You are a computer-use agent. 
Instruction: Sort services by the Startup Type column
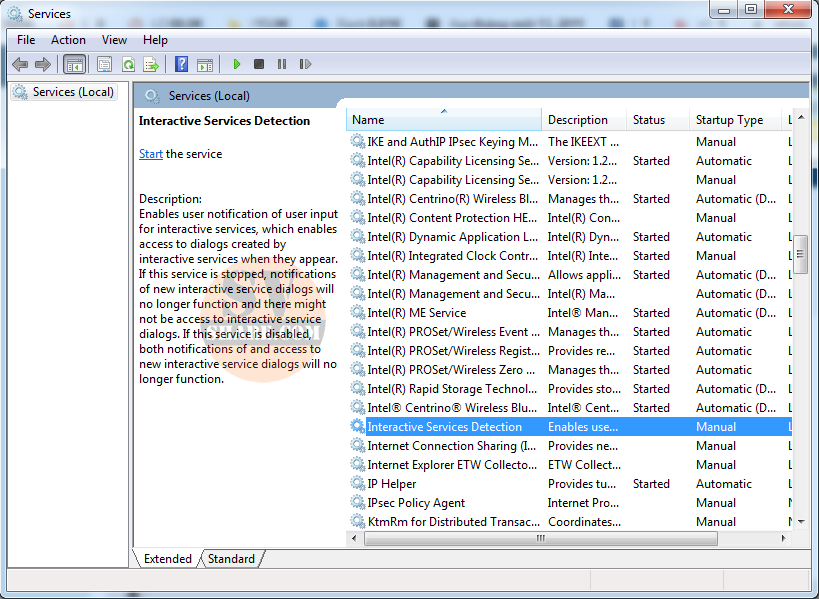729,119
